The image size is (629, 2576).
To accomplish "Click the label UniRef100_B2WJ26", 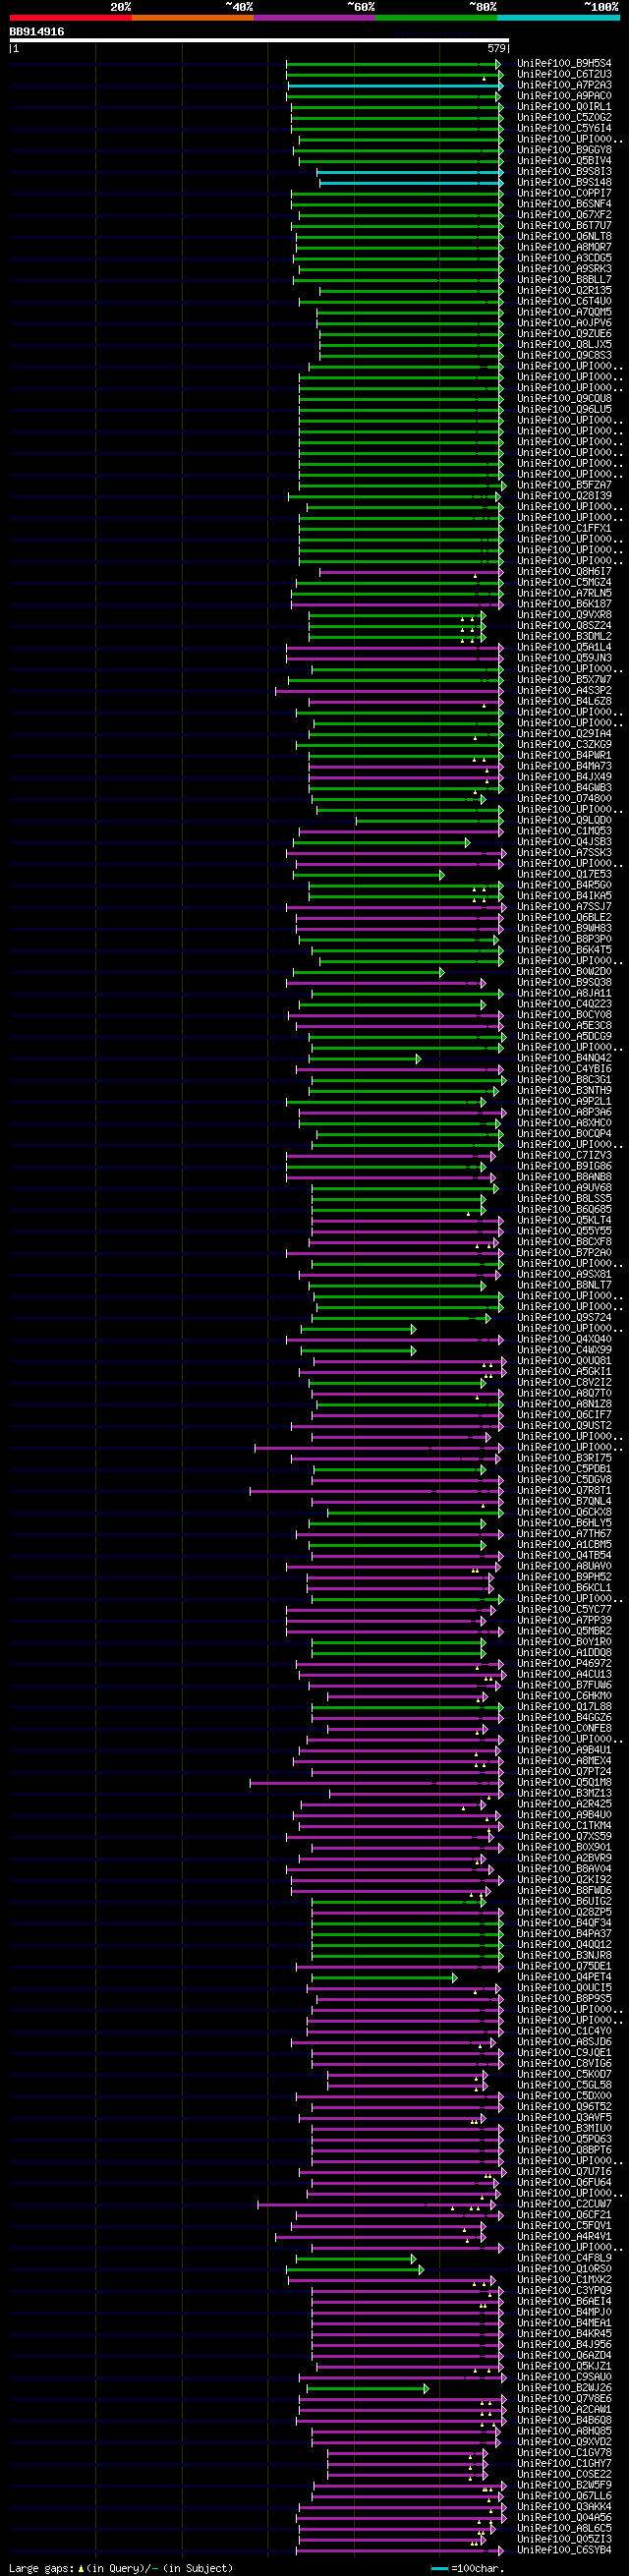I will [564, 2388].
